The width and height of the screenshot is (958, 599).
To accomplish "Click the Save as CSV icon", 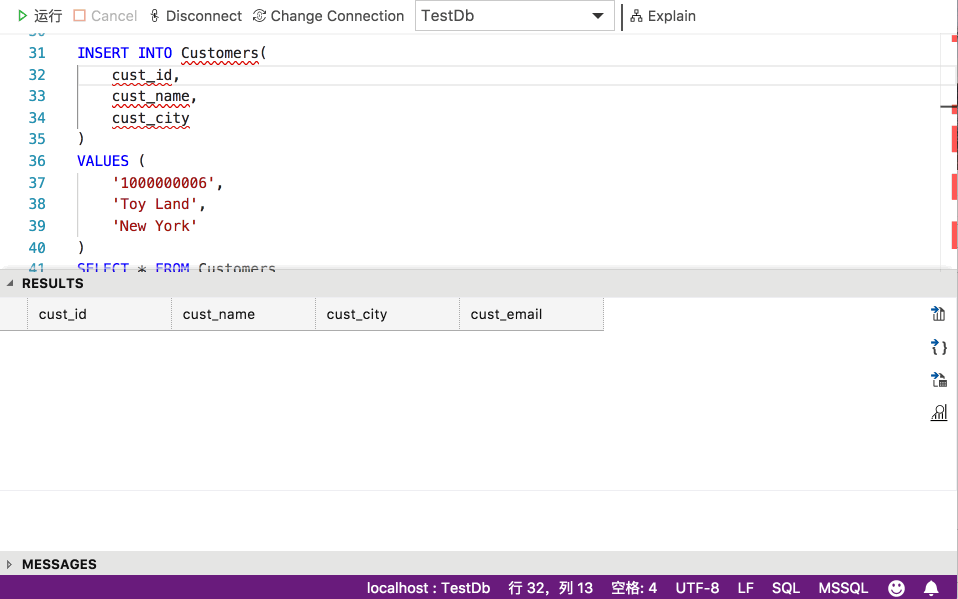I will [938, 314].
